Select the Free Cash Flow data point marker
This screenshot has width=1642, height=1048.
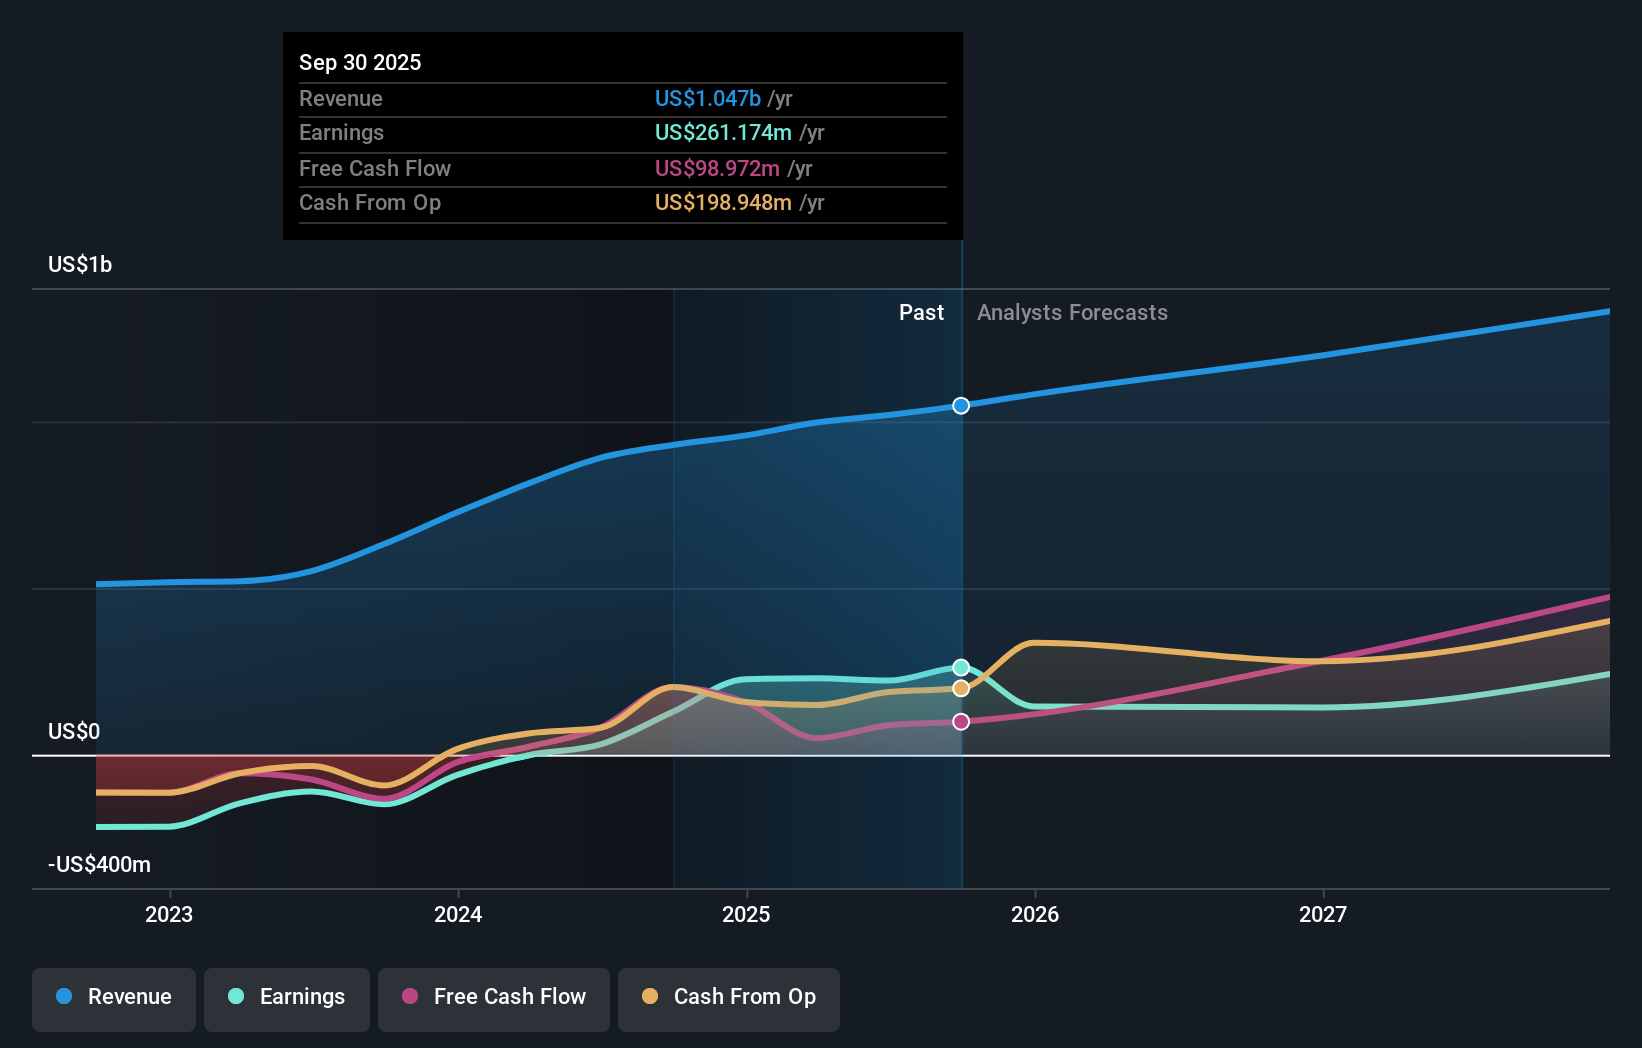(960, 721)
